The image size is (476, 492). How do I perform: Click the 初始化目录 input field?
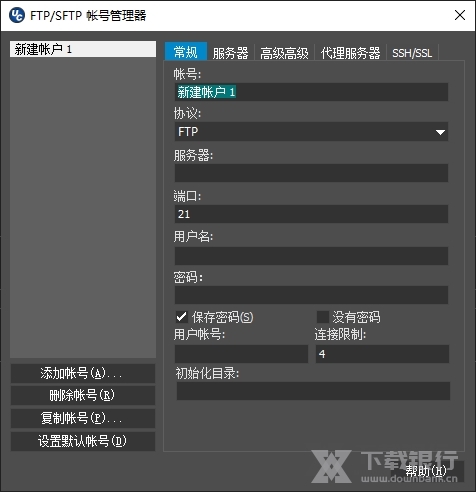pyautogui.click(x=313, y=391)
